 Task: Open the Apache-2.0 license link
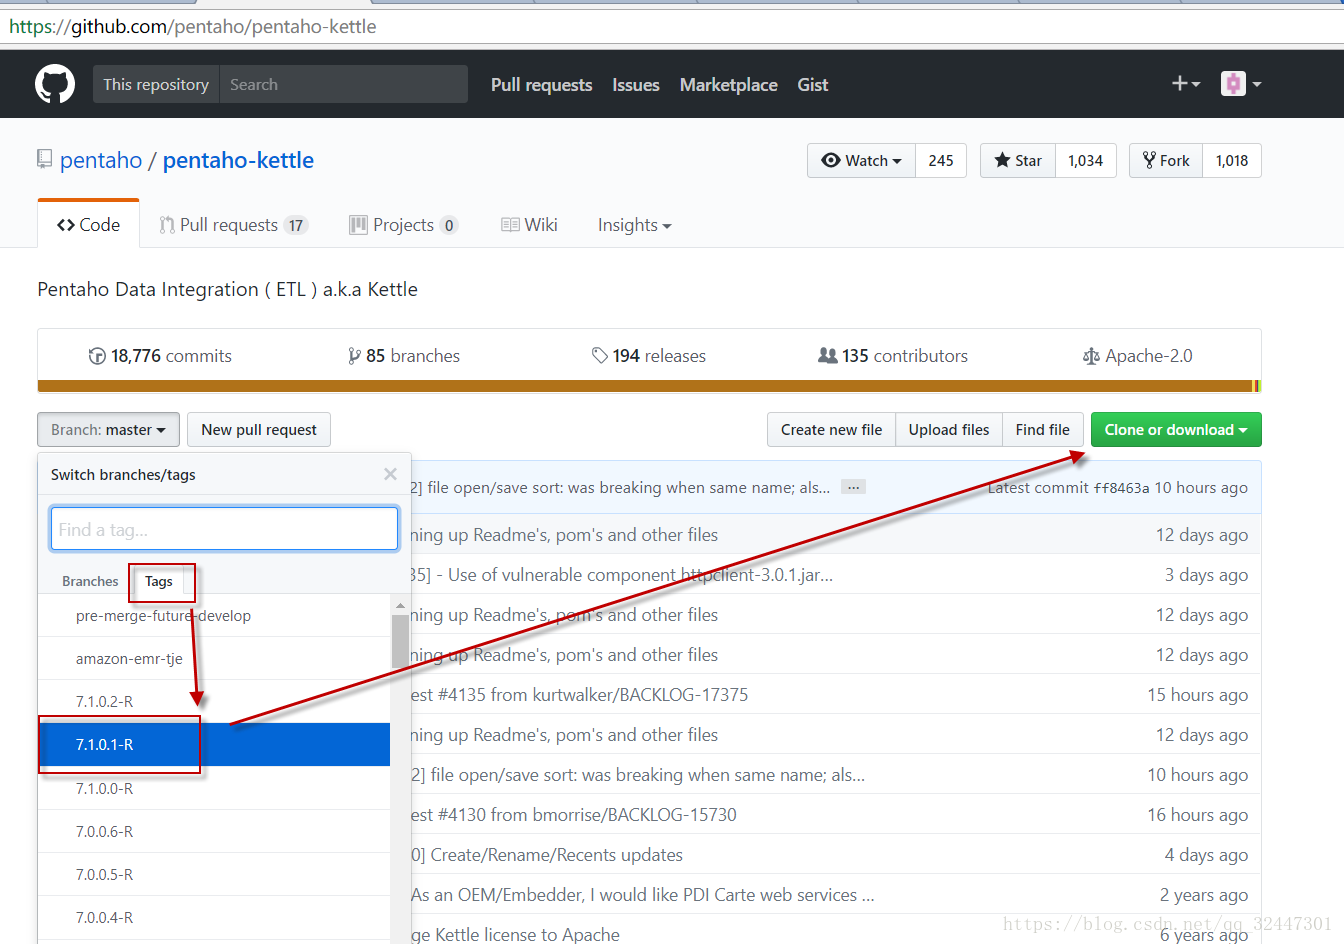click(1138, 356)
